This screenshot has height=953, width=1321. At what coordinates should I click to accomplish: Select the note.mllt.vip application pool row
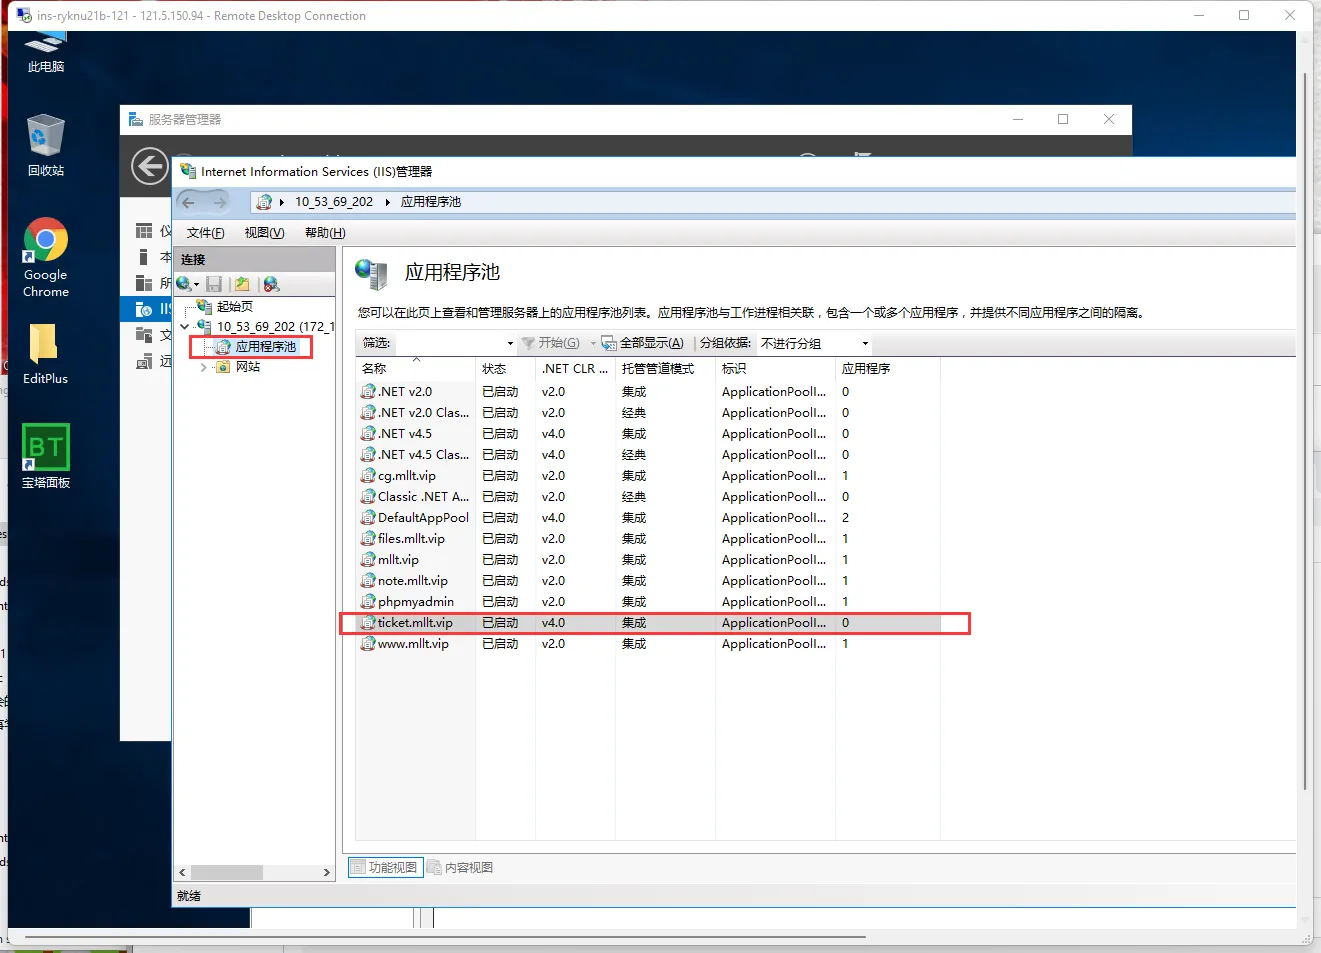(x=650, y=581)
